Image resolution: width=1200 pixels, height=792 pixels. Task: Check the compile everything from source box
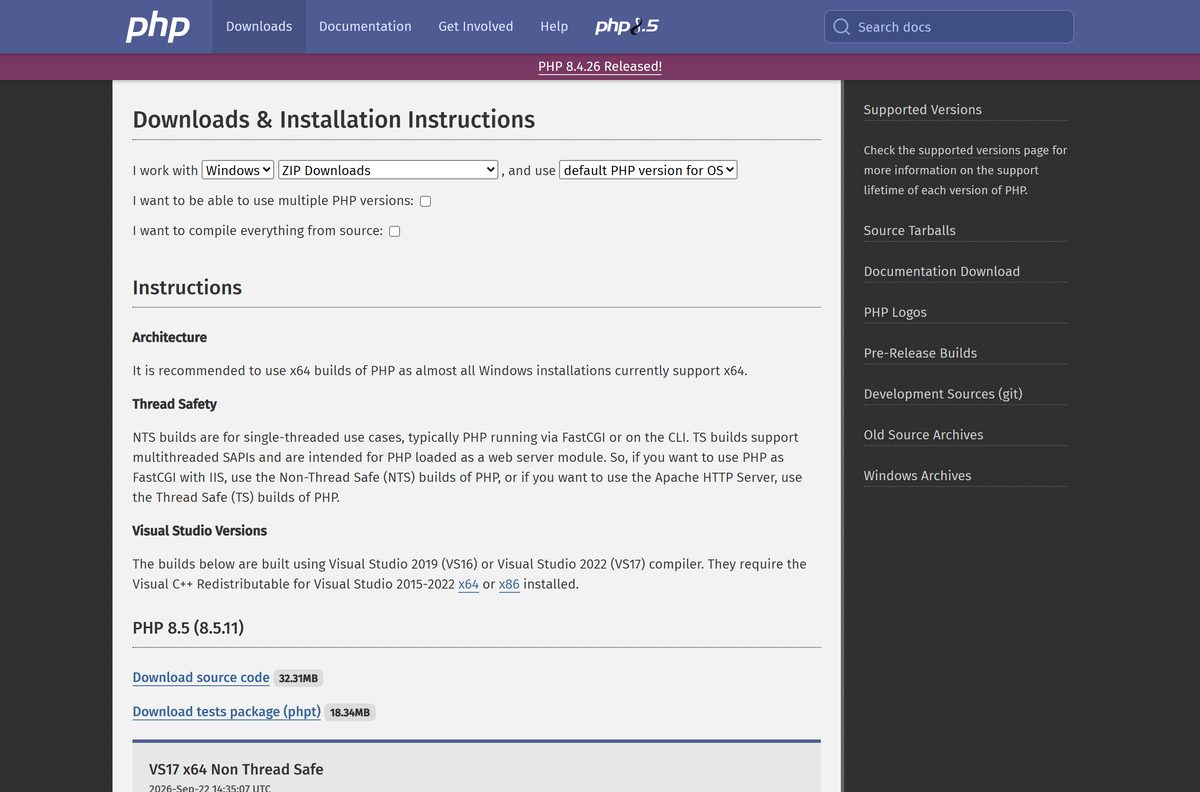pyautogui.click(x=394, y=231)
